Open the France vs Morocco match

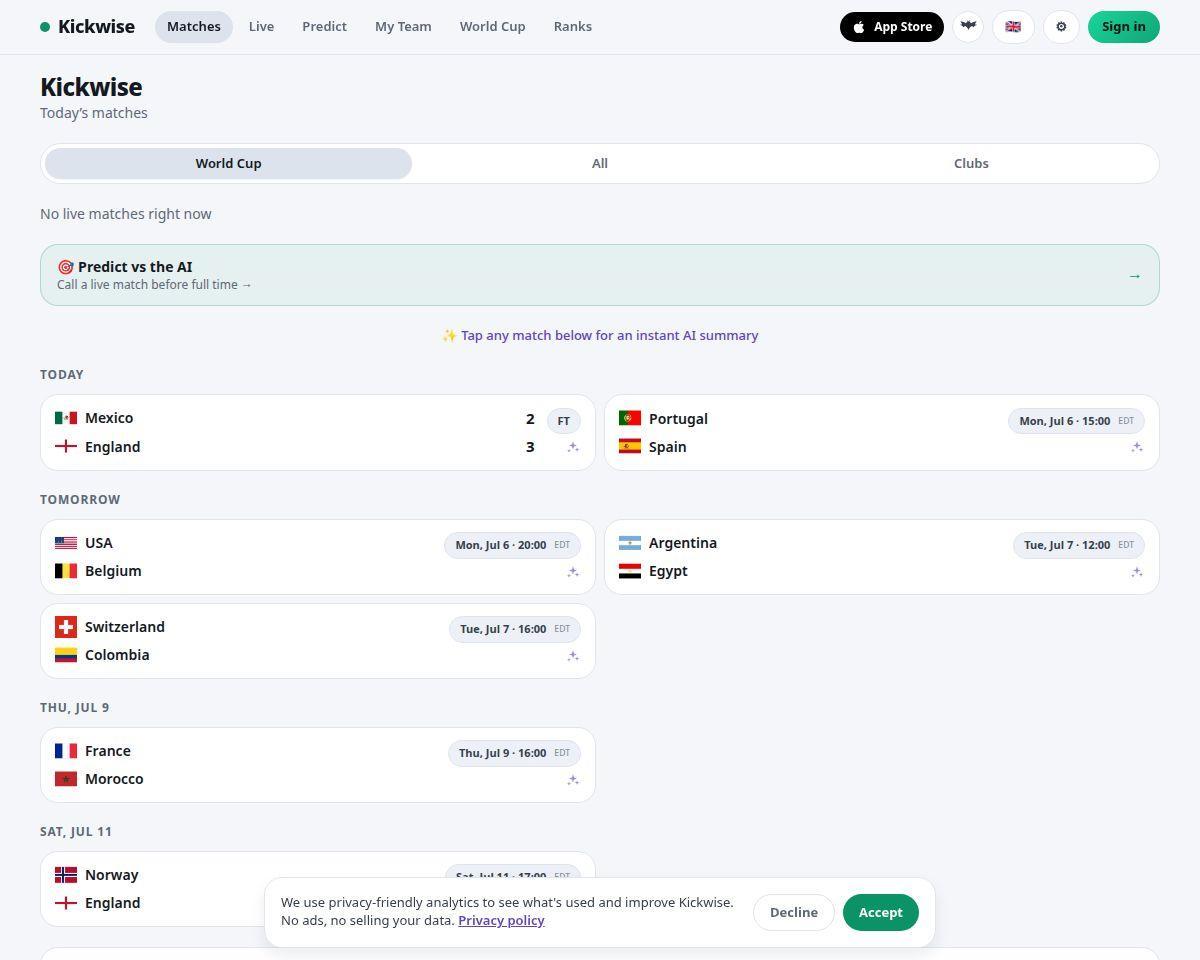tap(318, 765)
